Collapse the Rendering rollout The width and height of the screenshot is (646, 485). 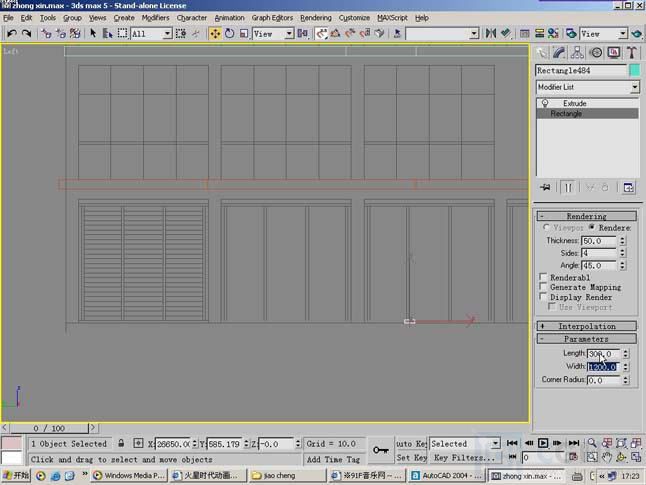(x=586, y=216)
